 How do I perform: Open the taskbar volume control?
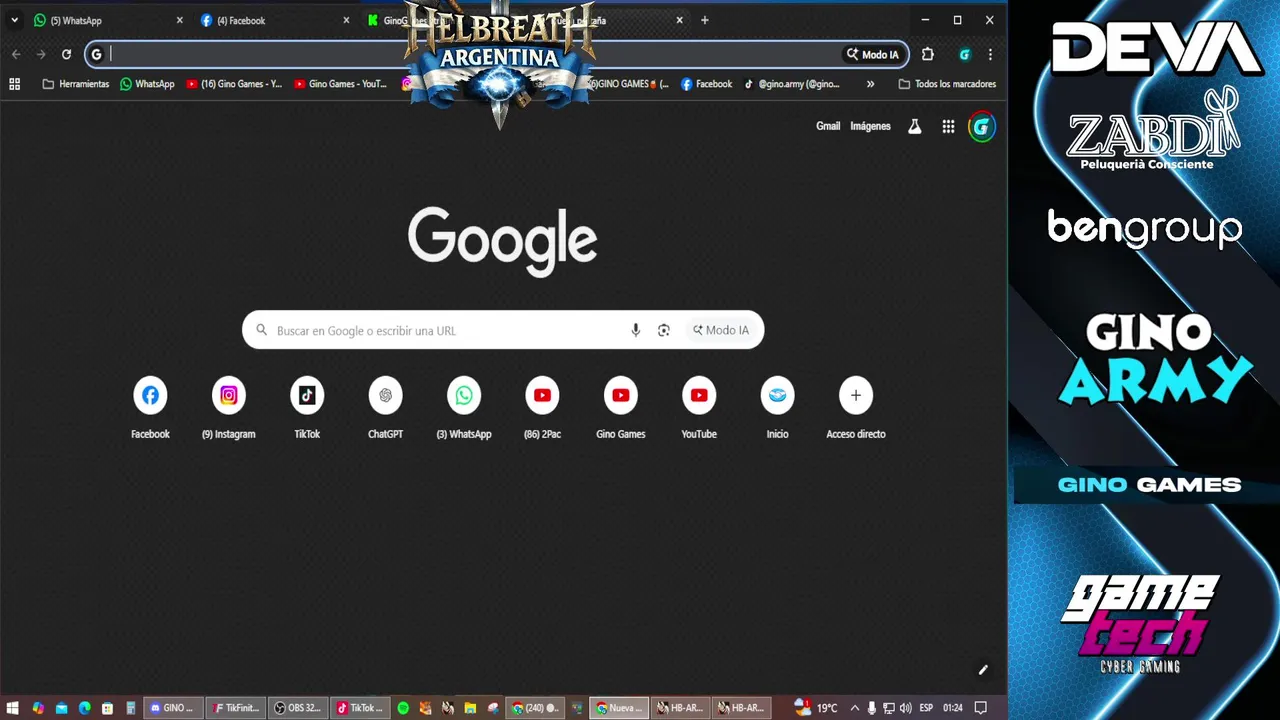pyautogui.click(x=905, y=708)
